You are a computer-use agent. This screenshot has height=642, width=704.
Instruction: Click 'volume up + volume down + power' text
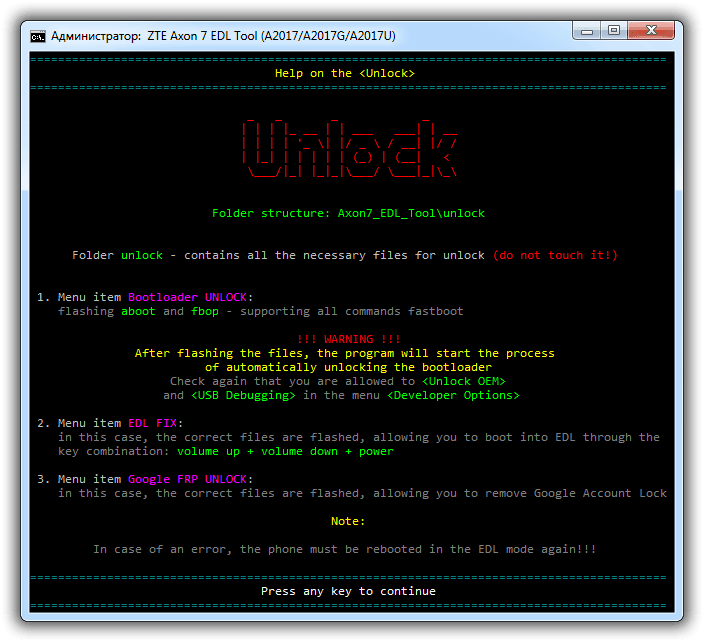285,451
